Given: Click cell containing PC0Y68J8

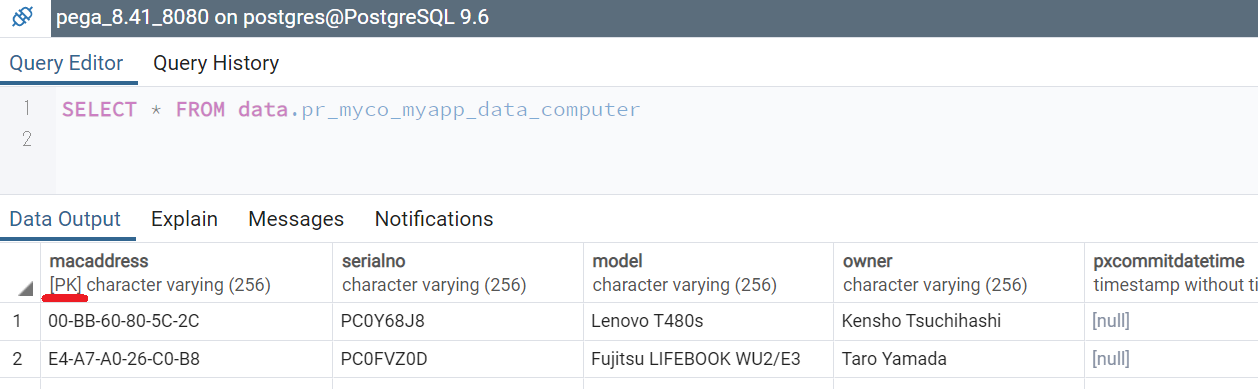Looking at the screenshot, I should coord(458,321).
